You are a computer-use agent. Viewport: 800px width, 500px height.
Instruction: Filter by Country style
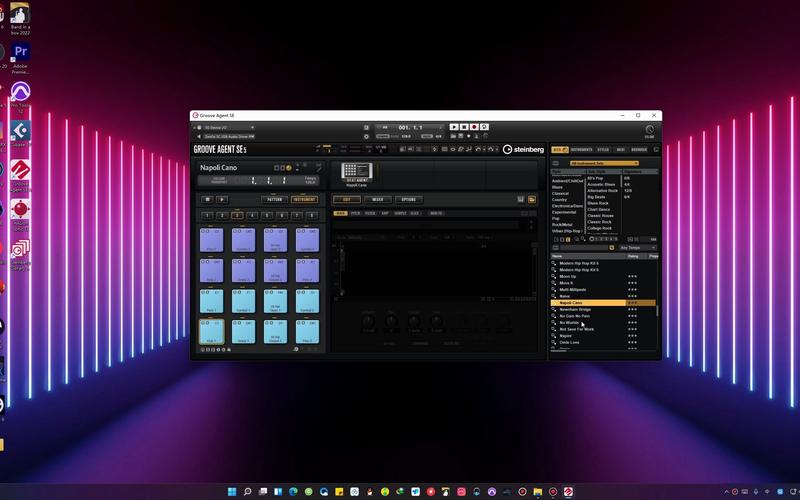click(559, 199)
